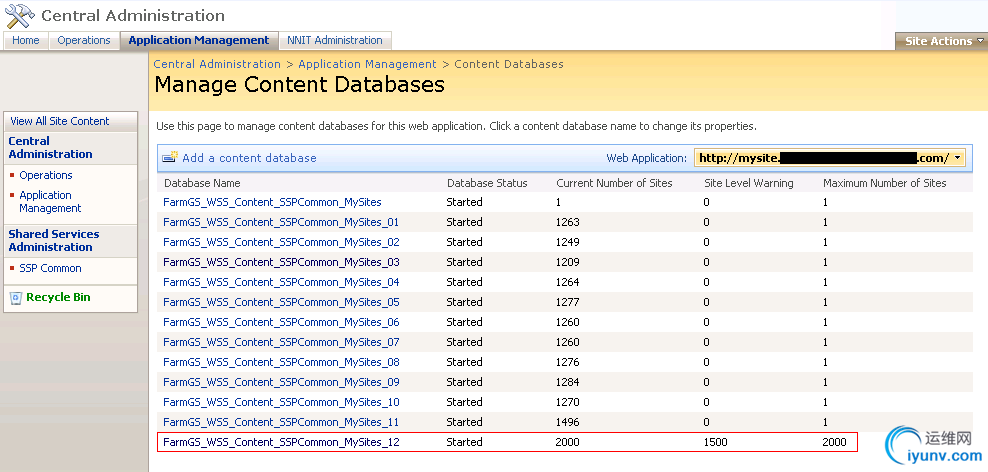The image size is (988, 472).
Task: Open database ending in MySites_09
Action: tap(281, 383)
